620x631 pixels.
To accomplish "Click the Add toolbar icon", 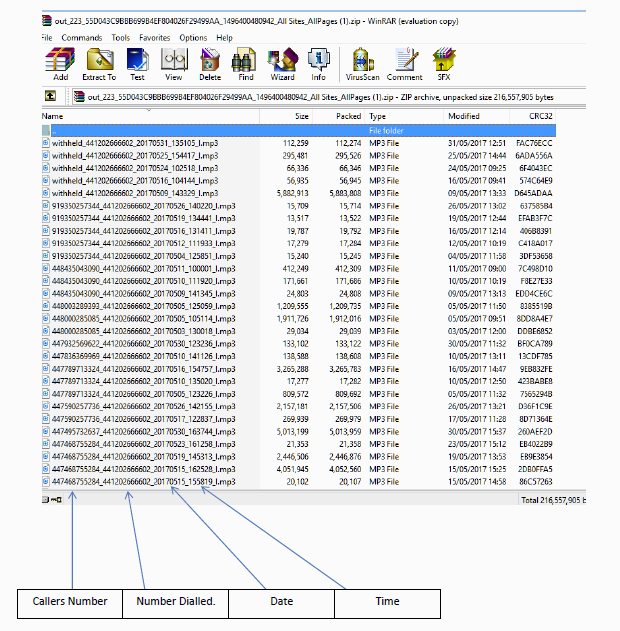I will [60, 64].
